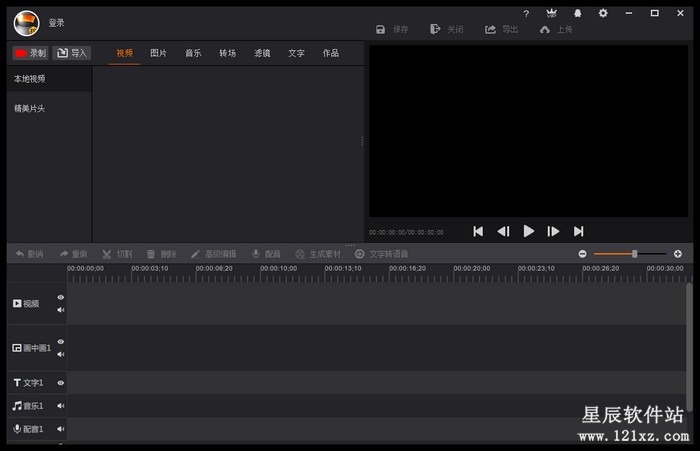Step forward one frame

coord(553,231)
